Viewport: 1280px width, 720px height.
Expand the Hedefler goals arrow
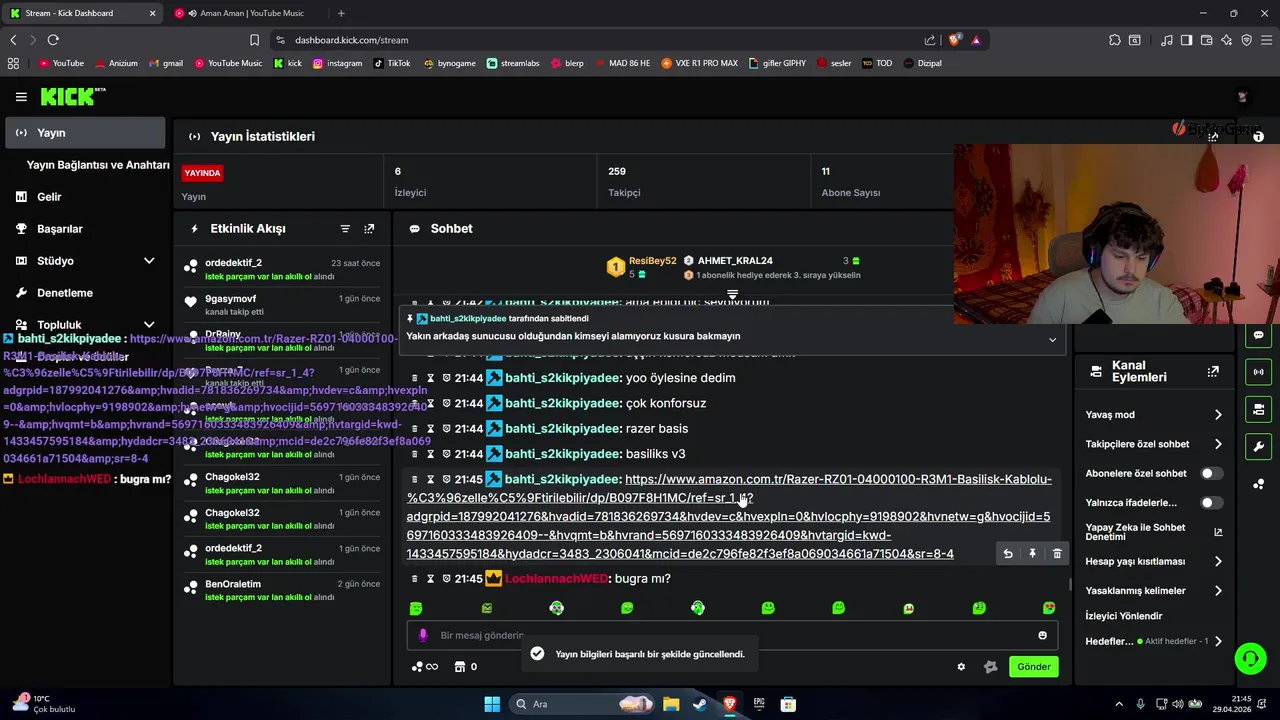[x=1218, y=641]
